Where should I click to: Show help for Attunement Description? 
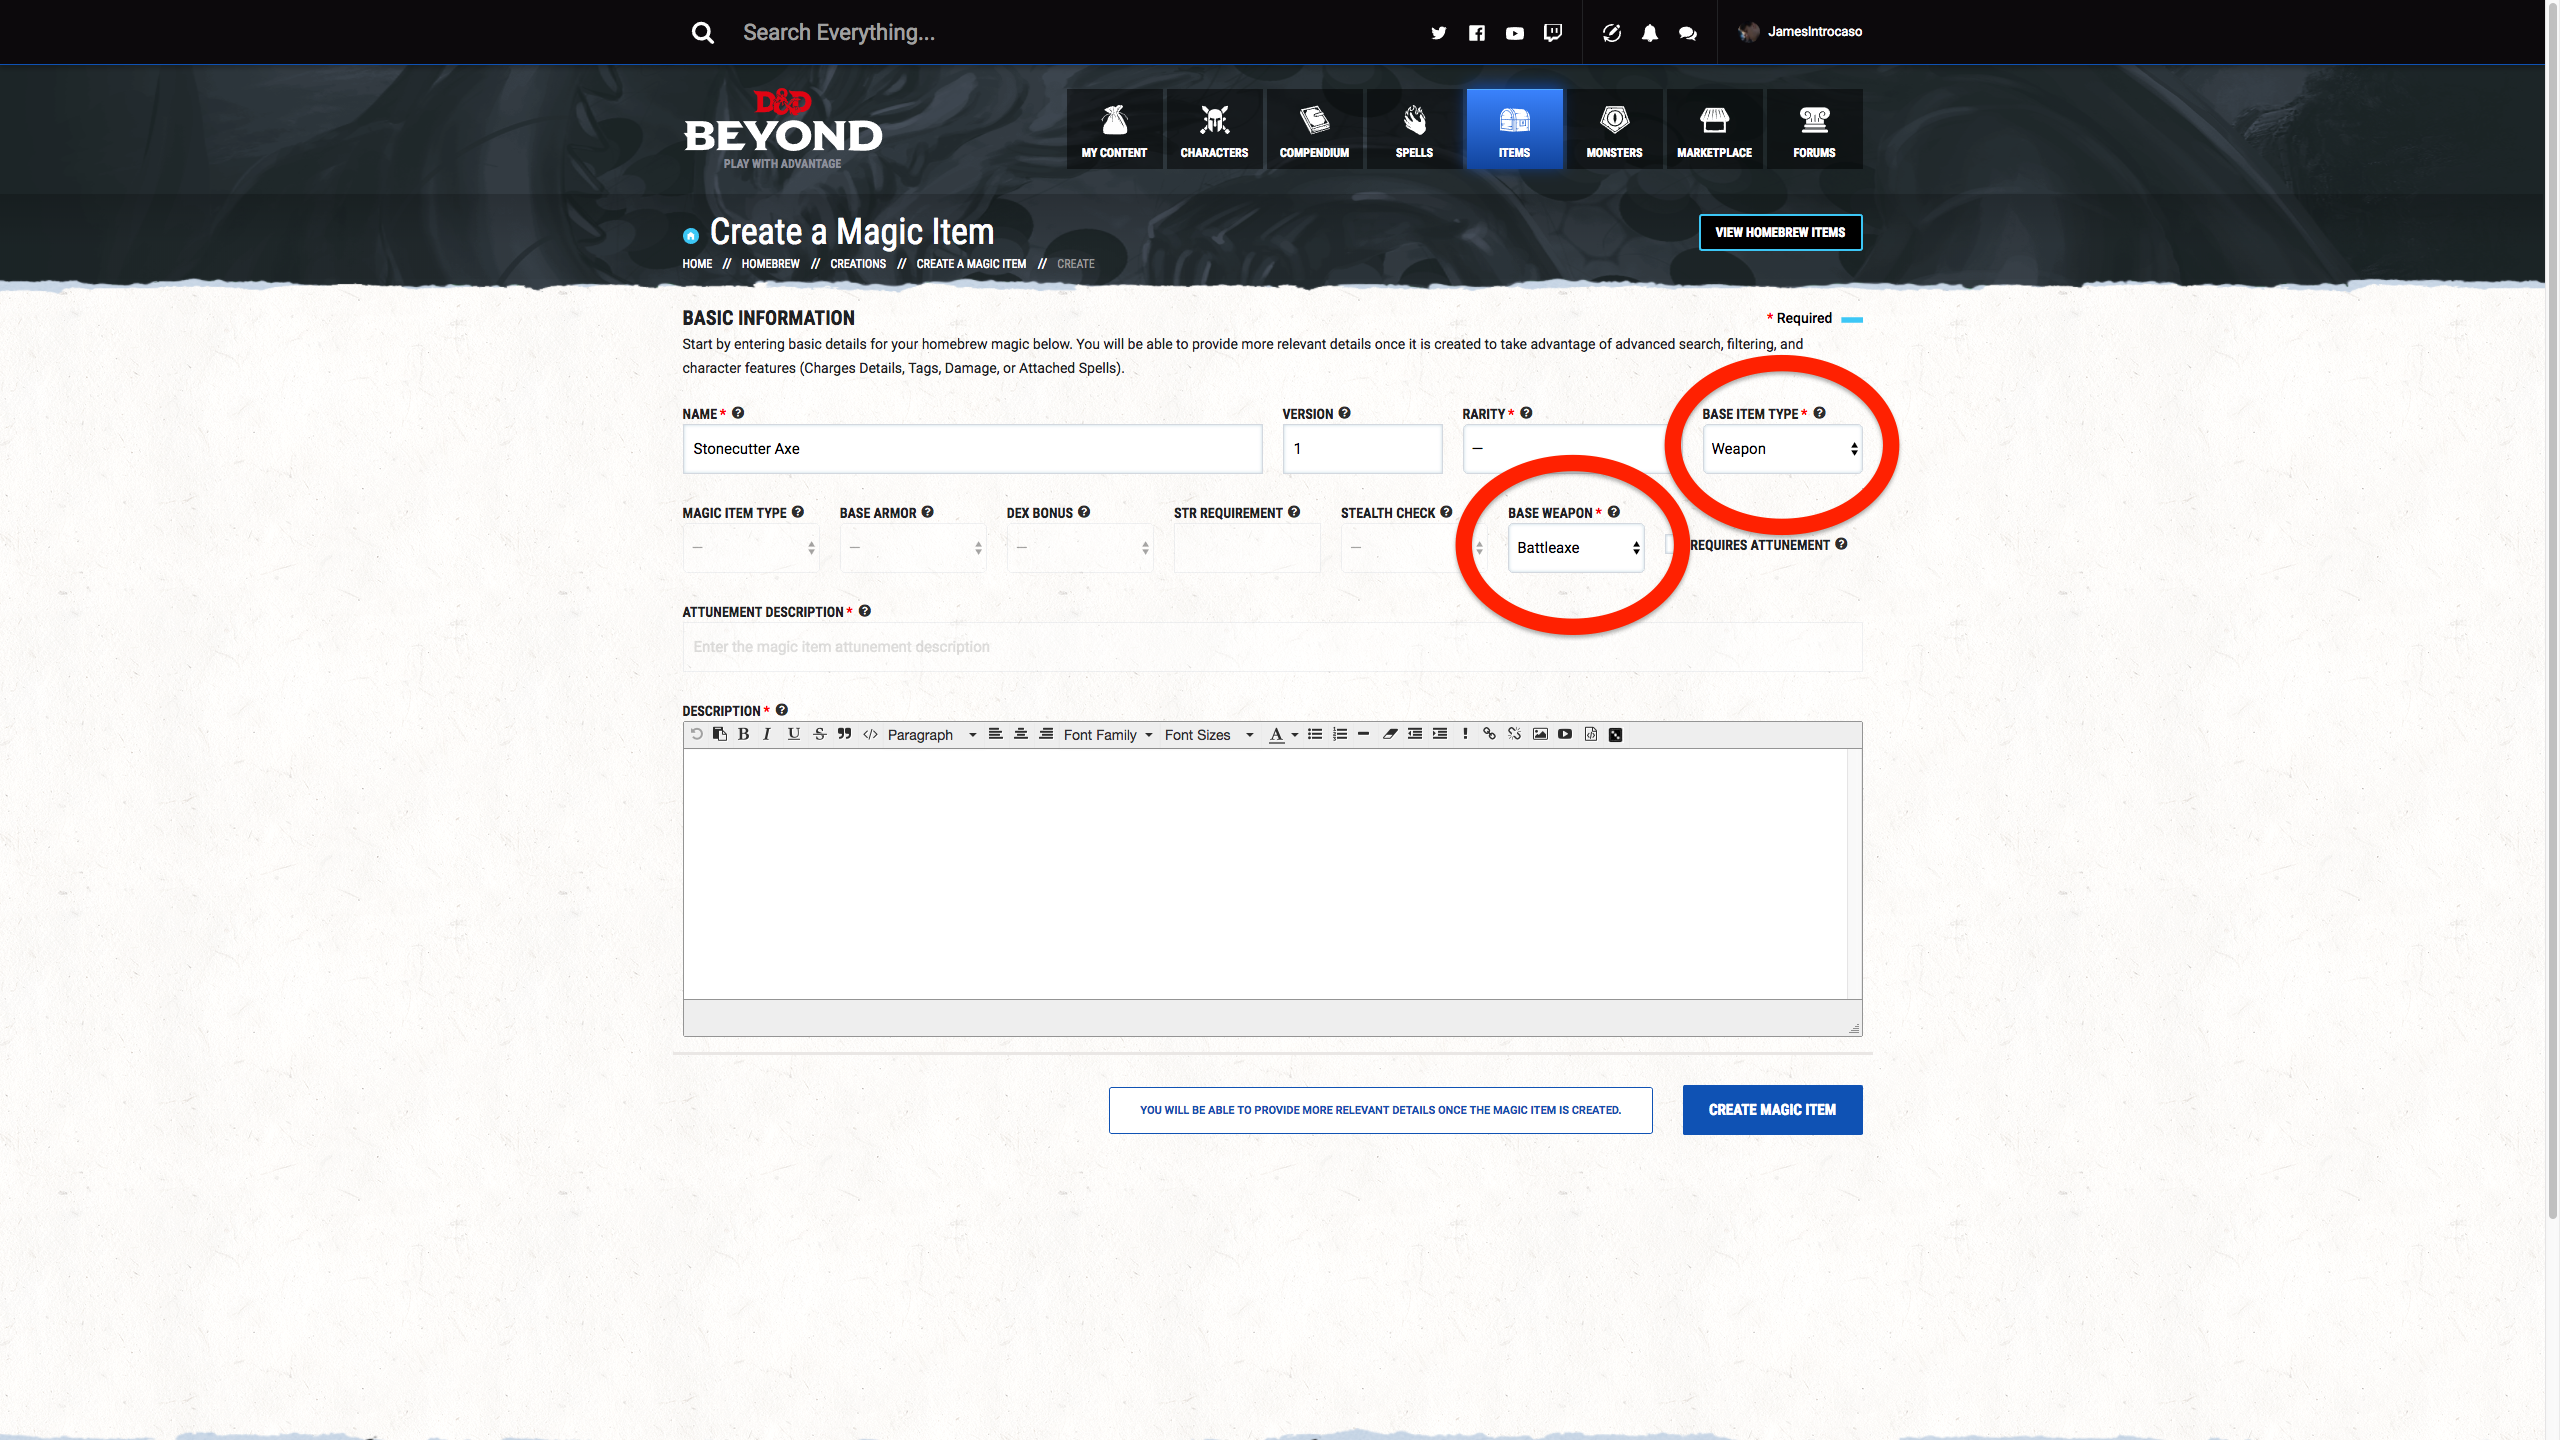click(x=865, y=611)
